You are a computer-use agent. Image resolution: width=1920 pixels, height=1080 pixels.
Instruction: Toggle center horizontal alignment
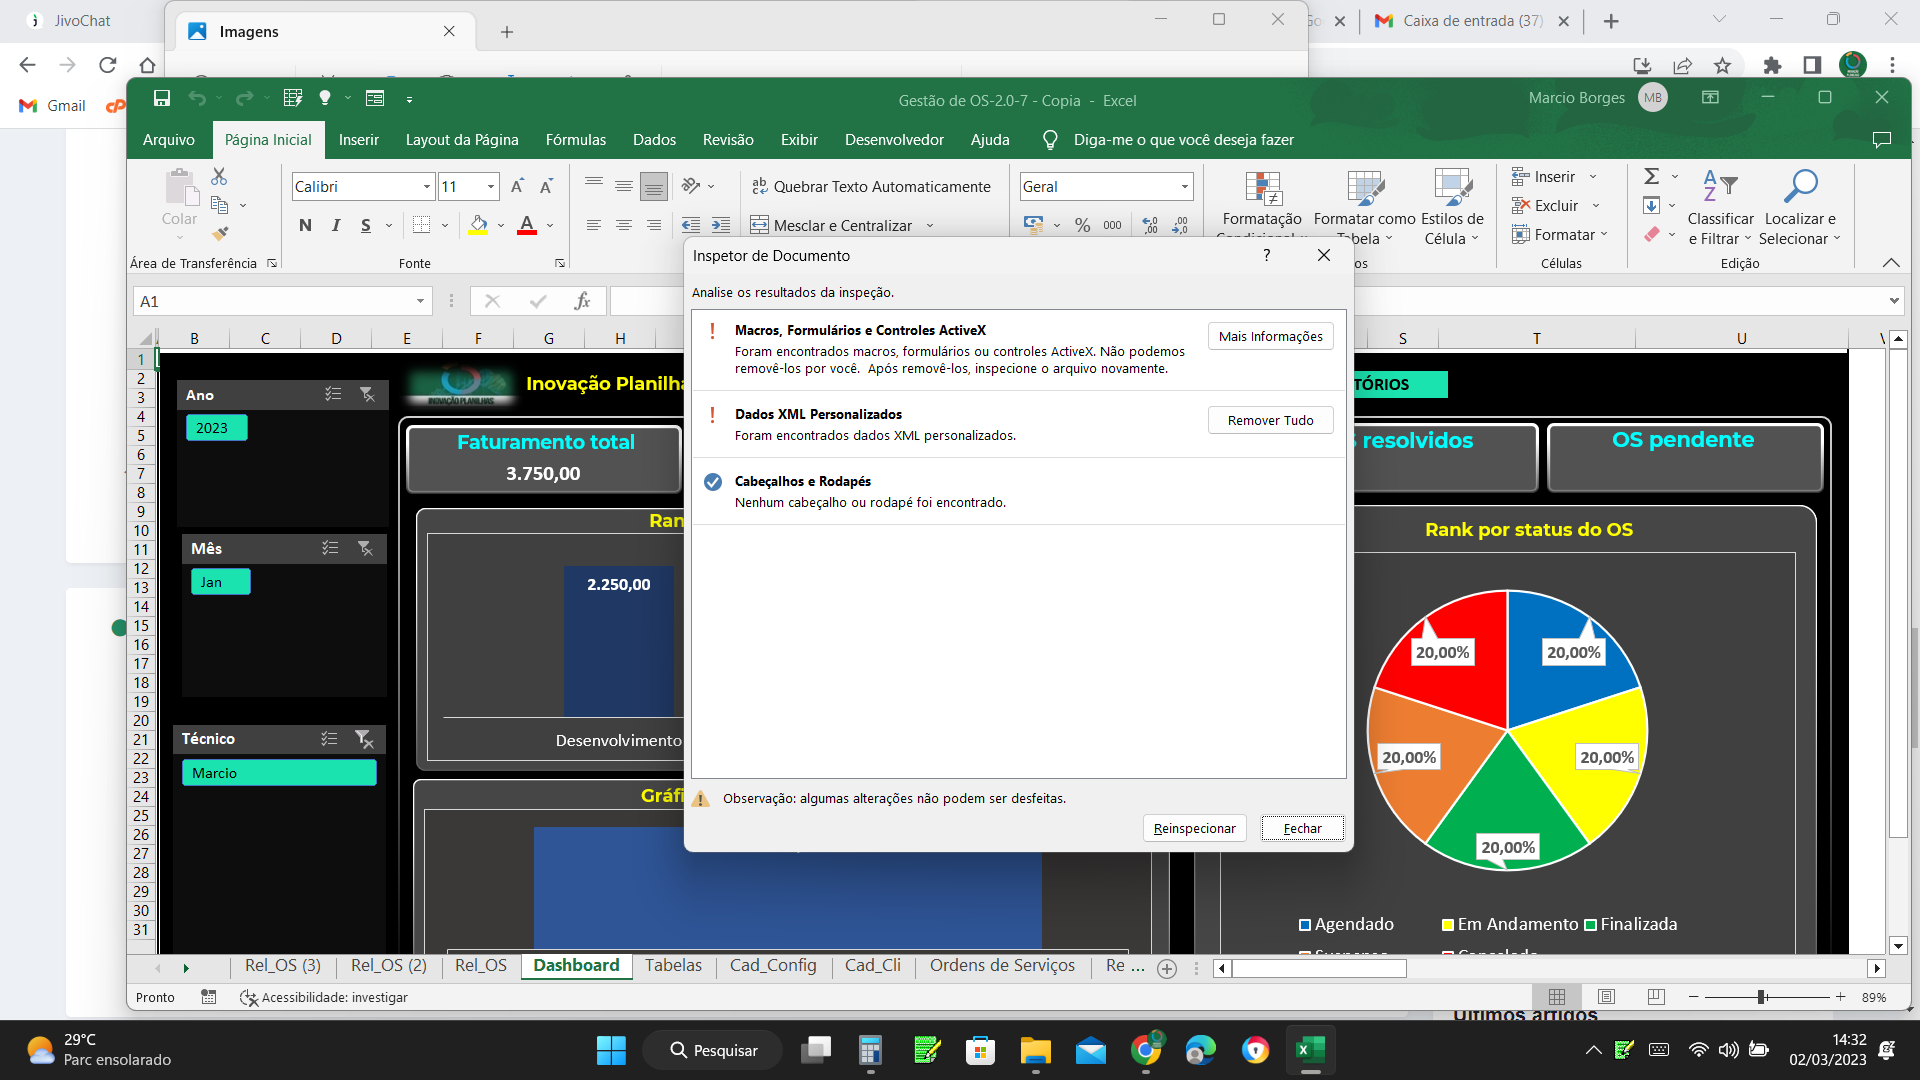pyautogui.click(x=624, y=225)
